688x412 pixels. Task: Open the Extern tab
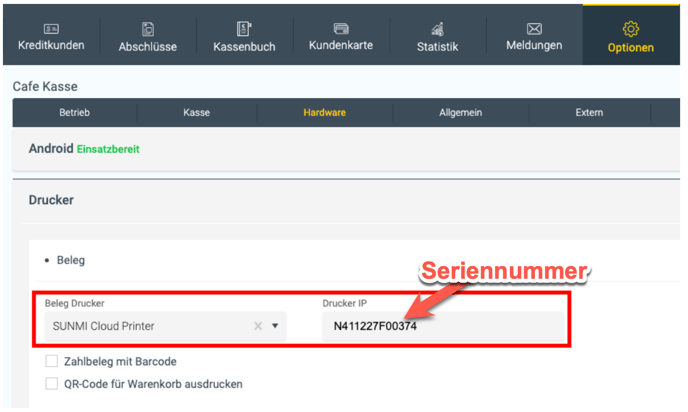tap(589, 113)
